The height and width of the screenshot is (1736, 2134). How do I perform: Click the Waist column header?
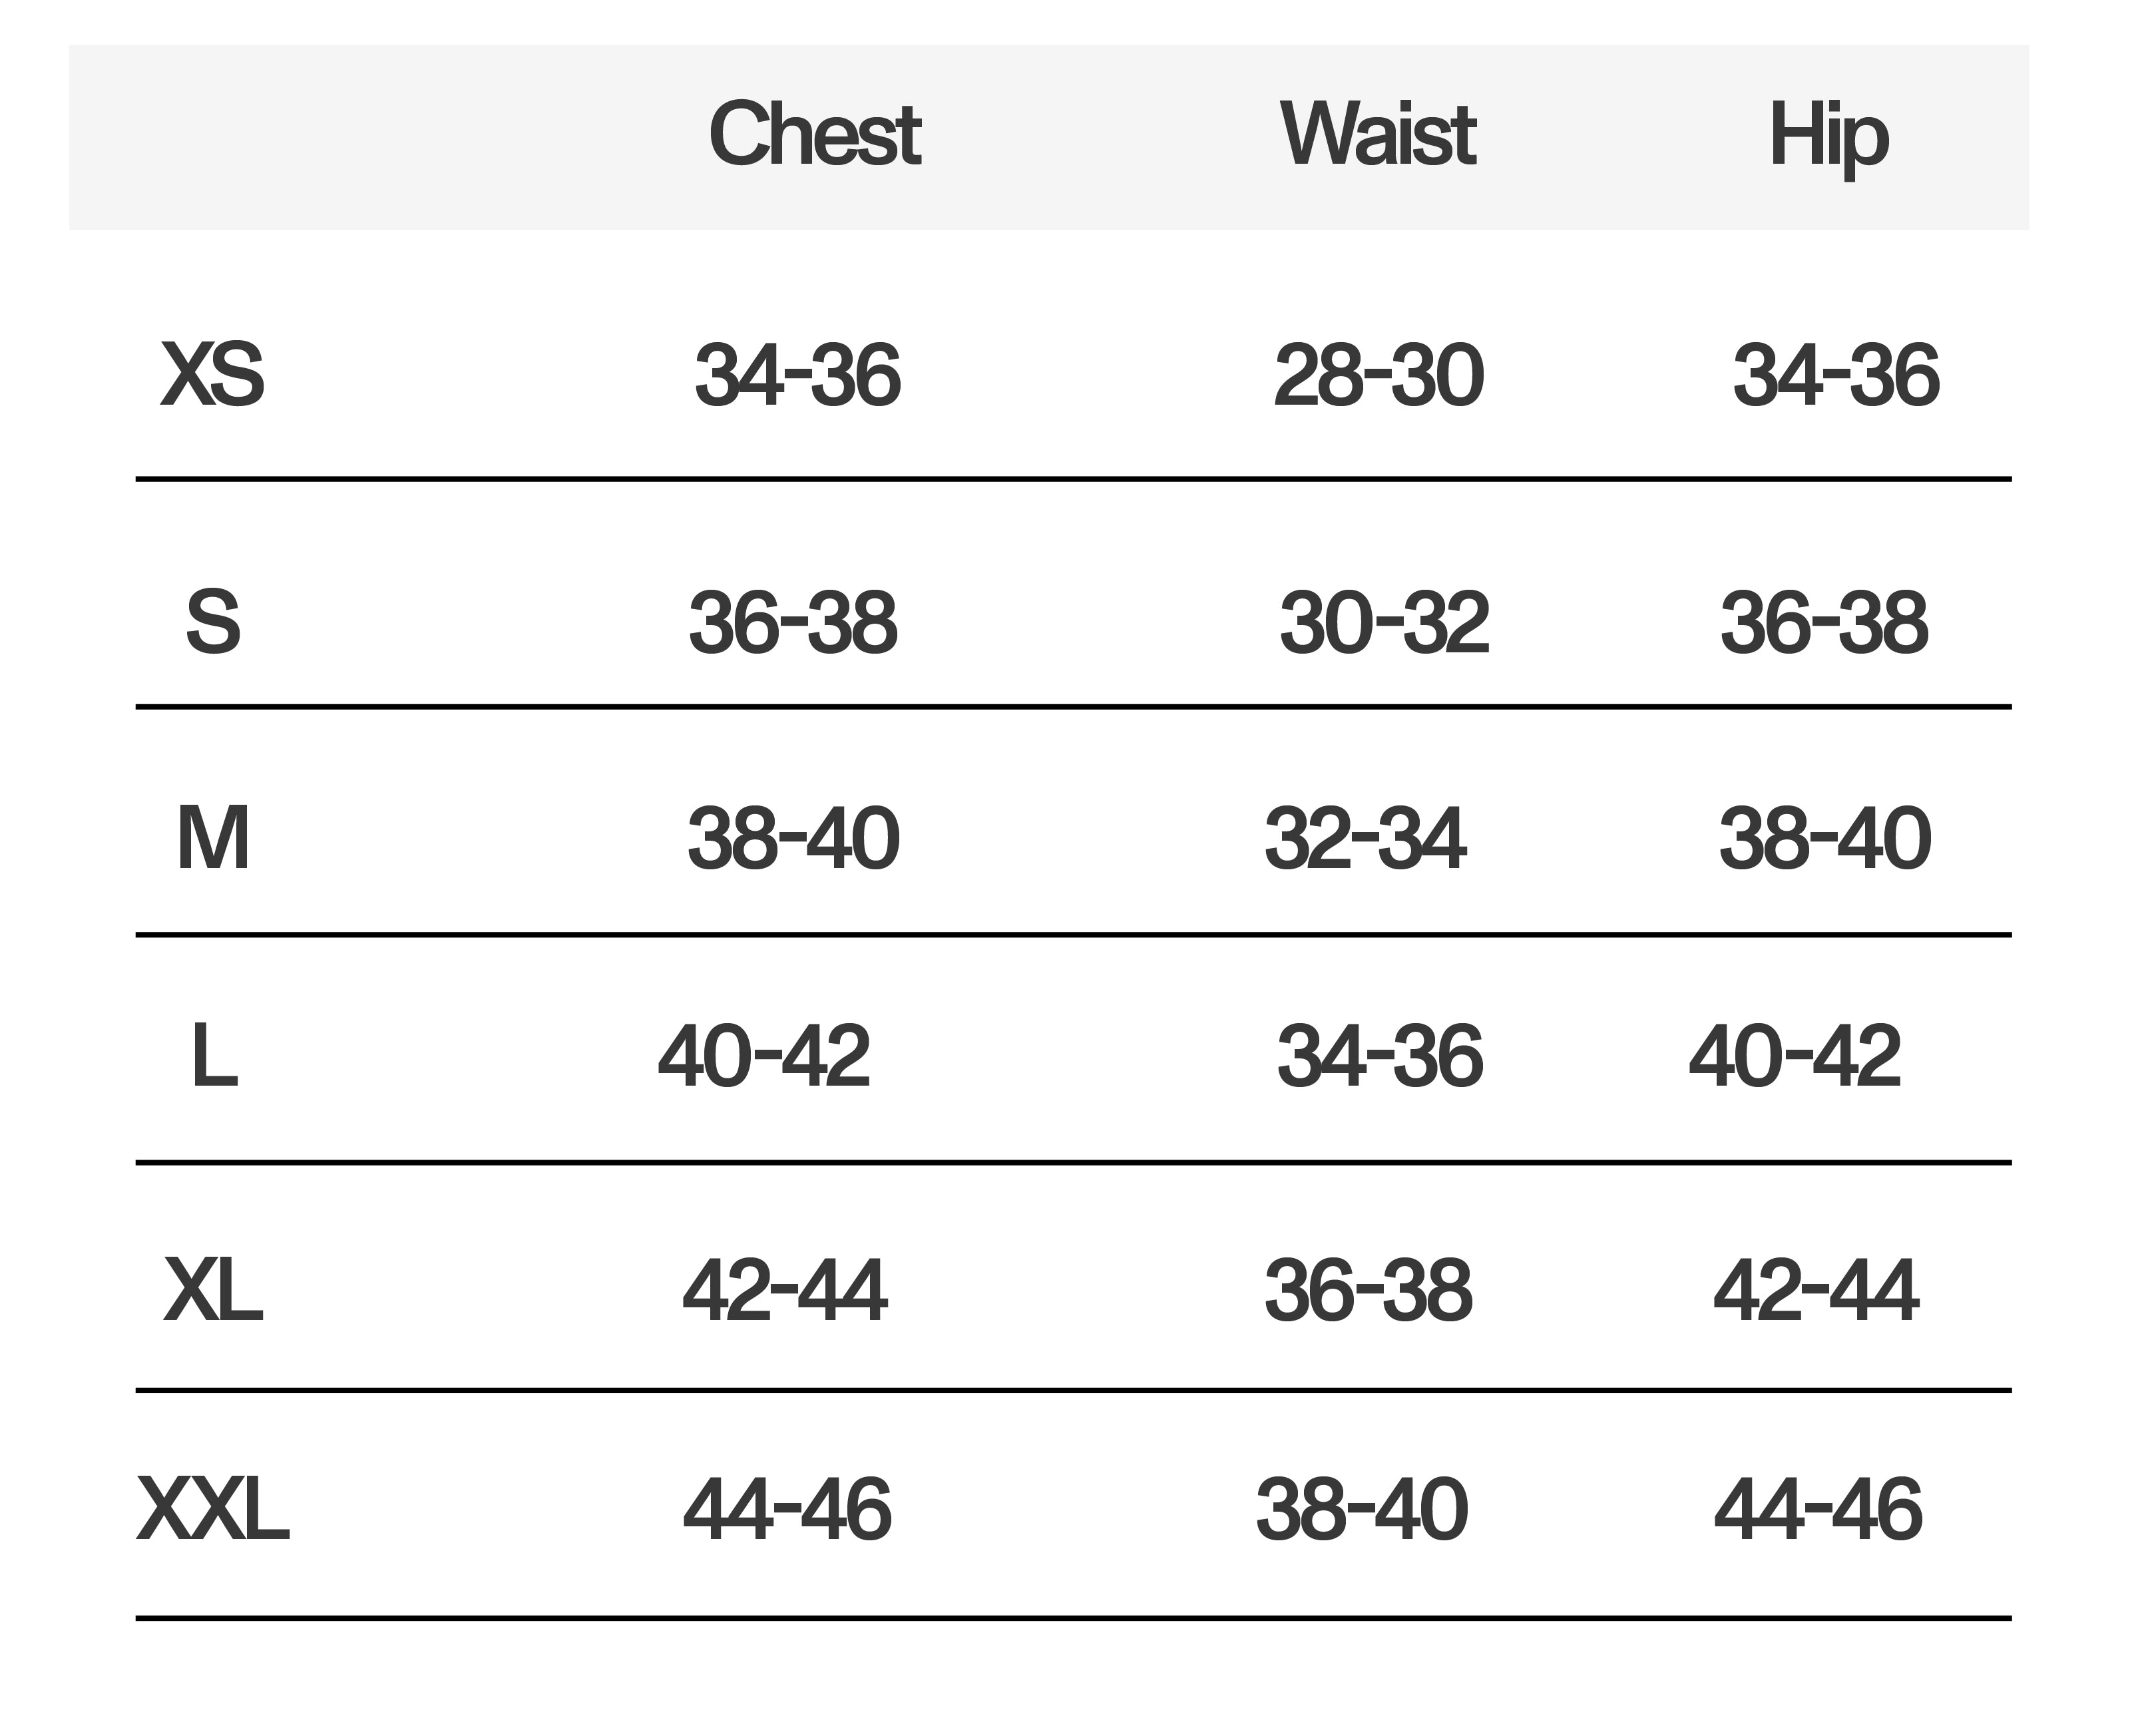point(1377,134)
